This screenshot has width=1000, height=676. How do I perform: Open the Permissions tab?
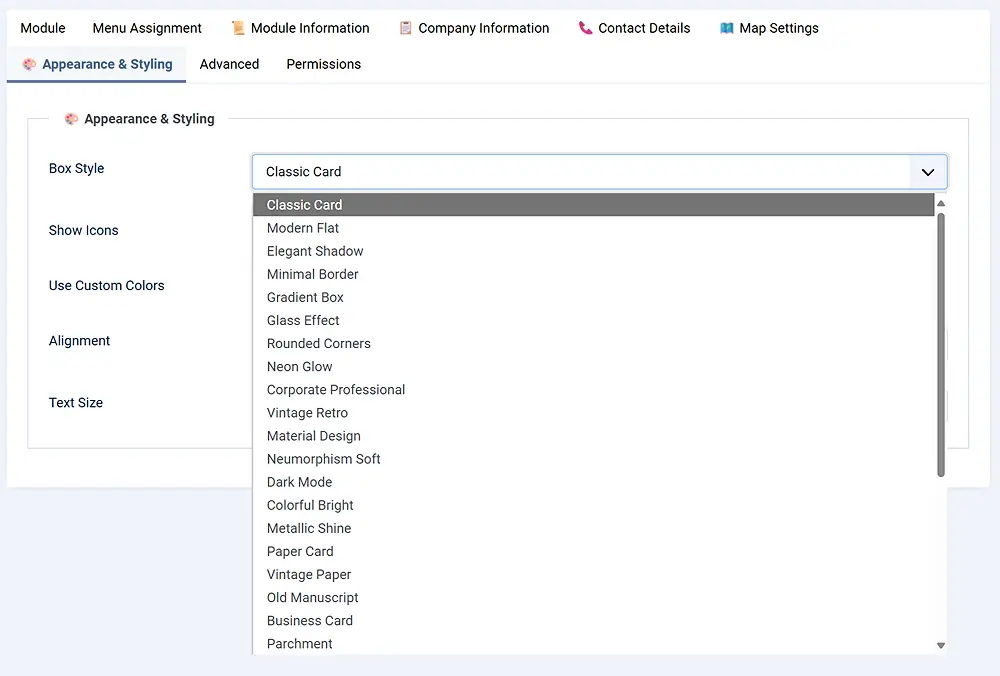(323, 64)
